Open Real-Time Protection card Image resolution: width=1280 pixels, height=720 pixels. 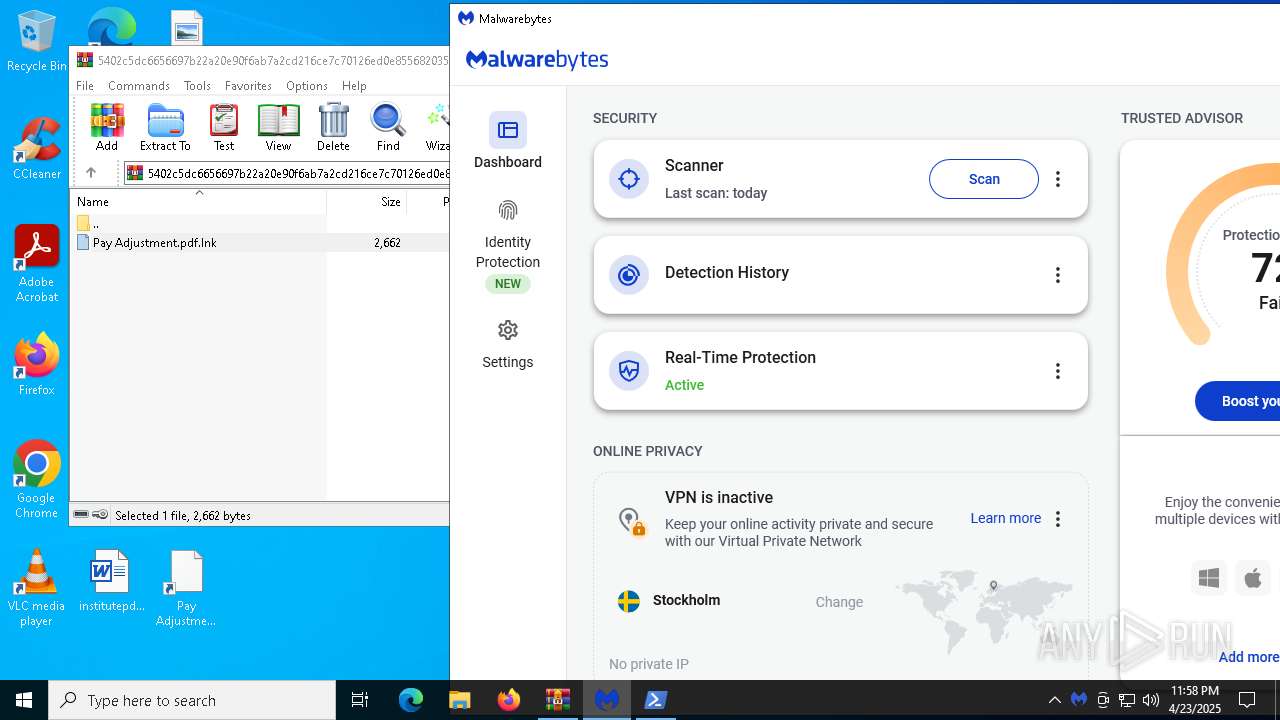pyautogui.click(x=840, y=371)
